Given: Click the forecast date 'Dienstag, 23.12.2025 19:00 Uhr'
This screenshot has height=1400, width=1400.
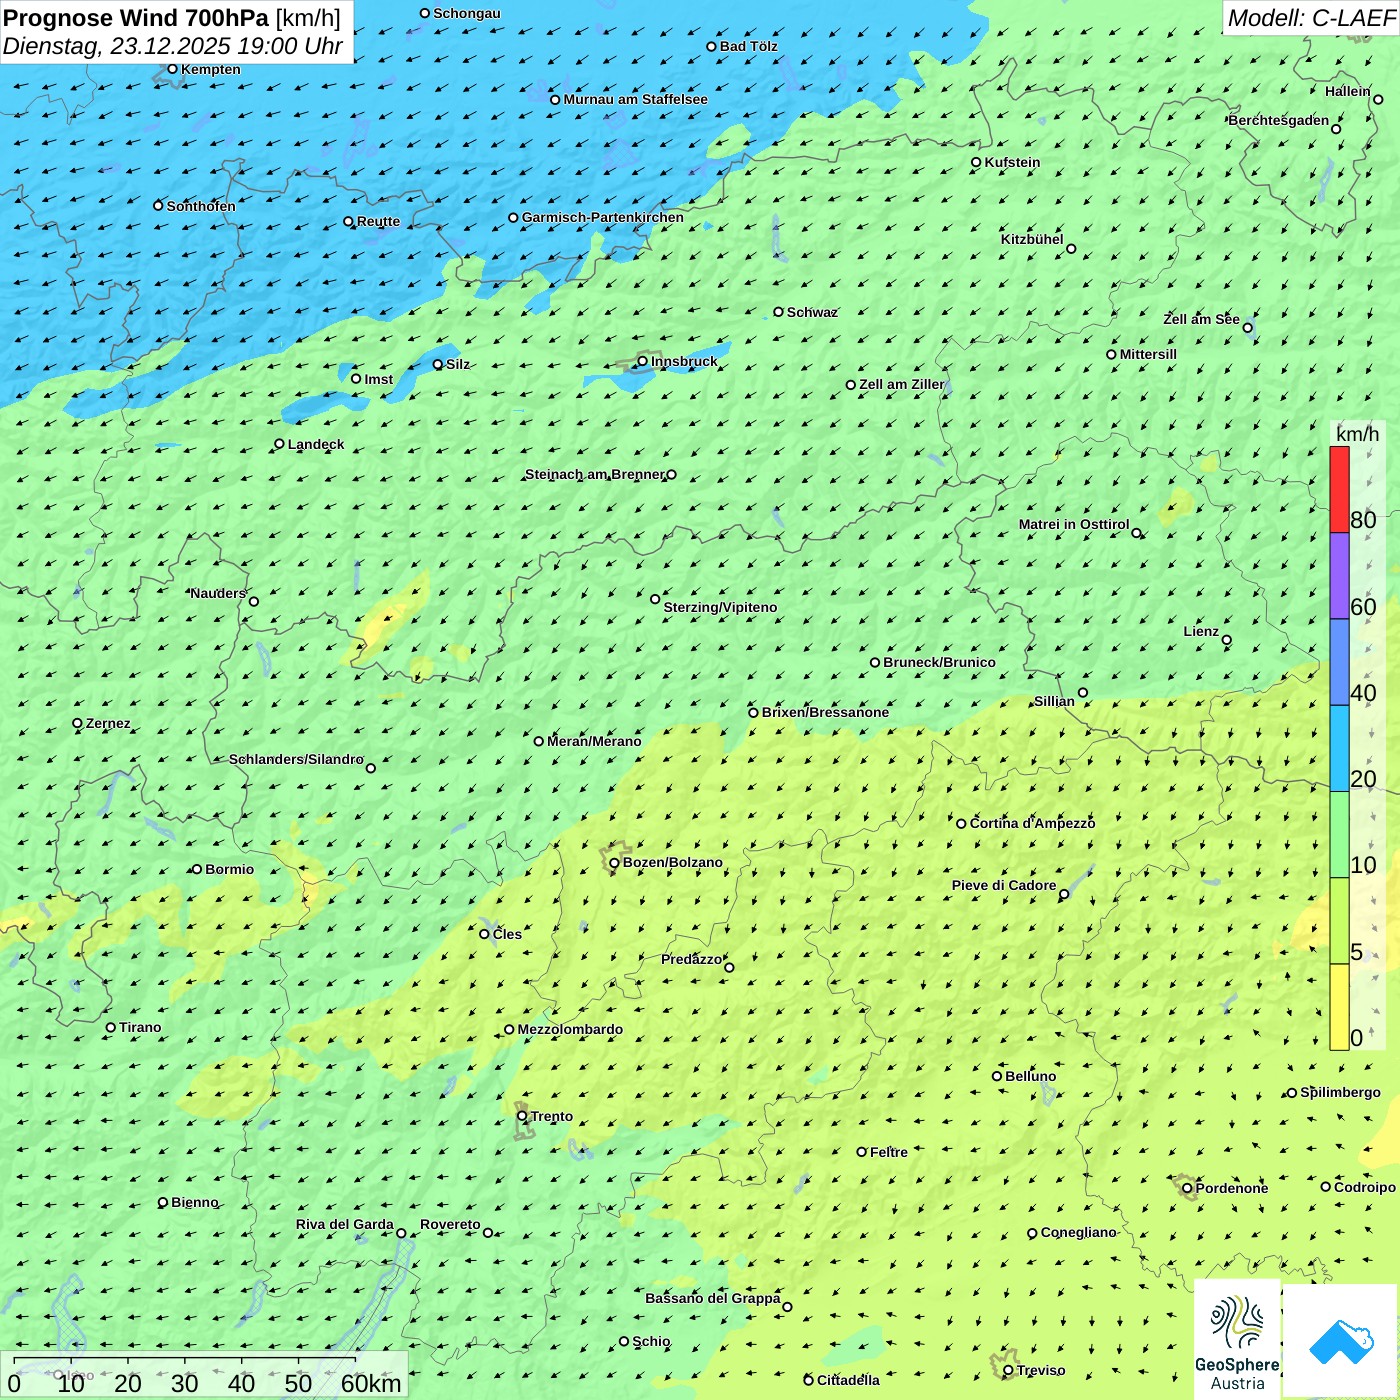Looking at the screenshot, I should click(172, 46).
